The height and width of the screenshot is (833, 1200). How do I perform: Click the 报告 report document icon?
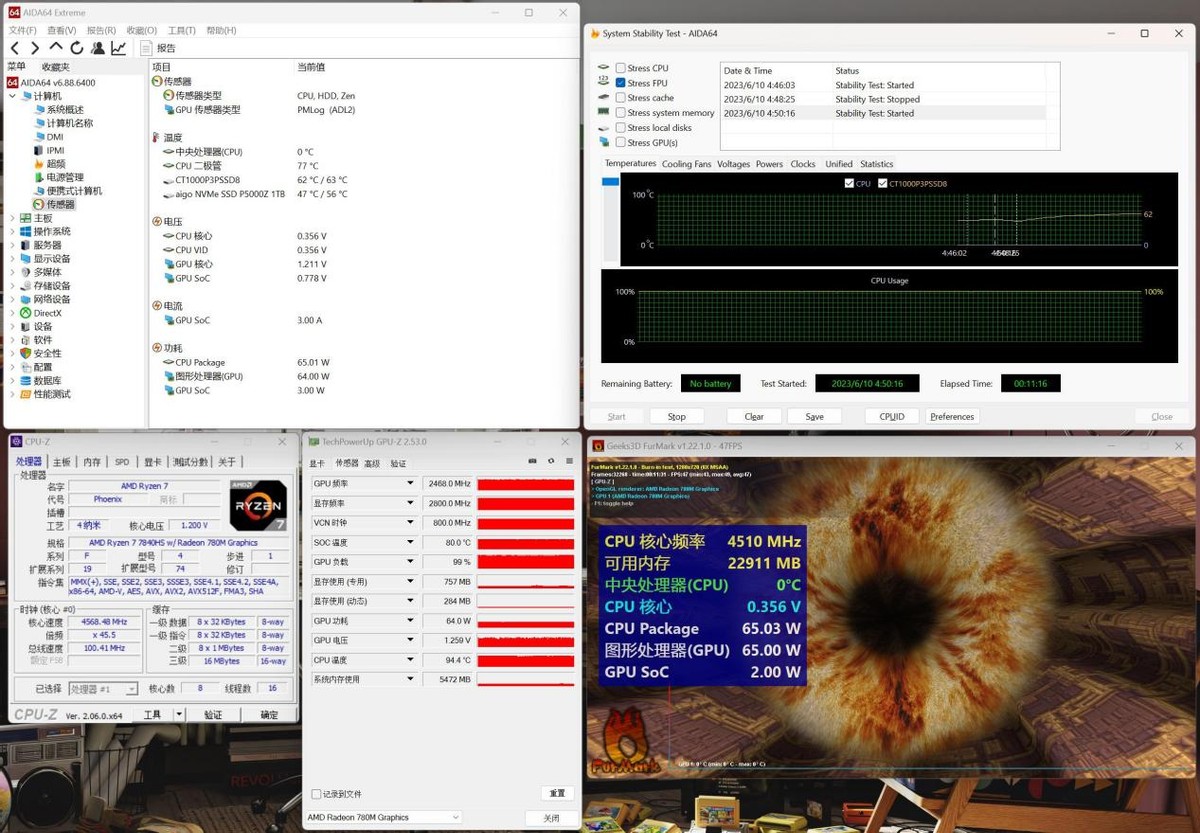(x=146, y=48)
